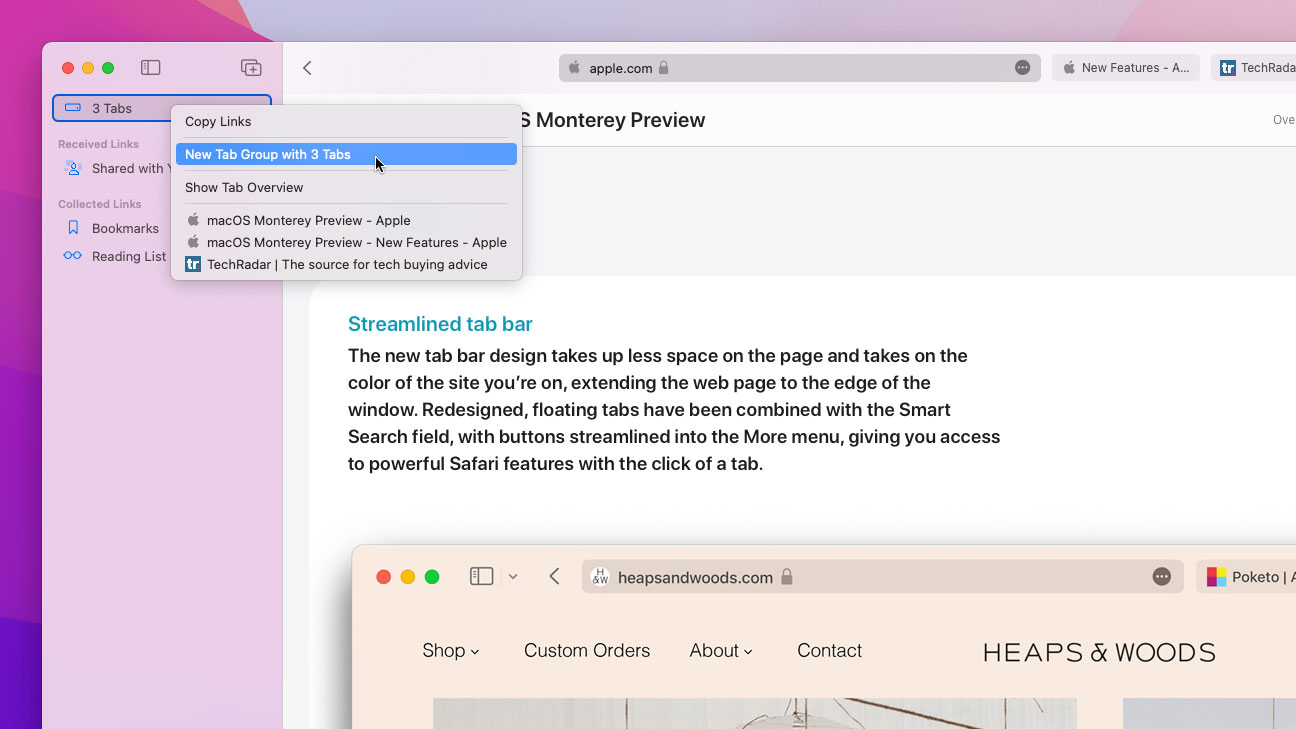Screen dimensions: 1296x729
Task: Choose Copy Links from the context menu
Action: pyautogui.click(x=218, y=121)
